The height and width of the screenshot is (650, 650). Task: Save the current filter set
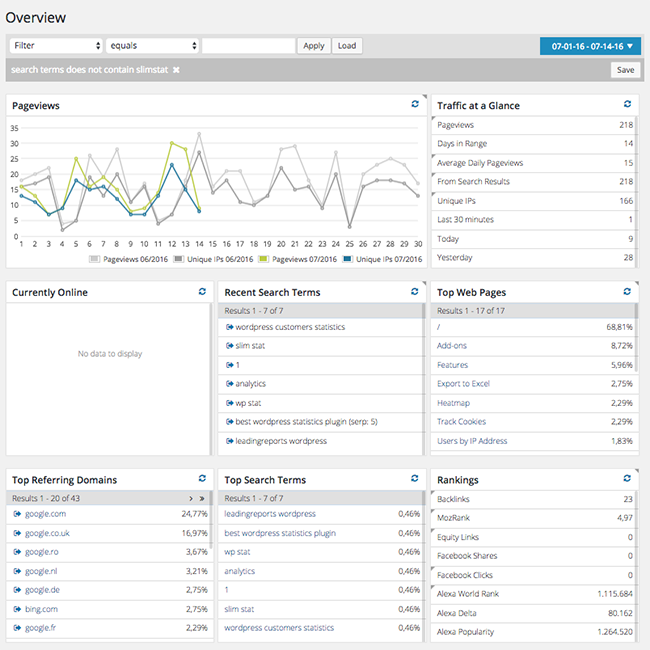[625, 70]
